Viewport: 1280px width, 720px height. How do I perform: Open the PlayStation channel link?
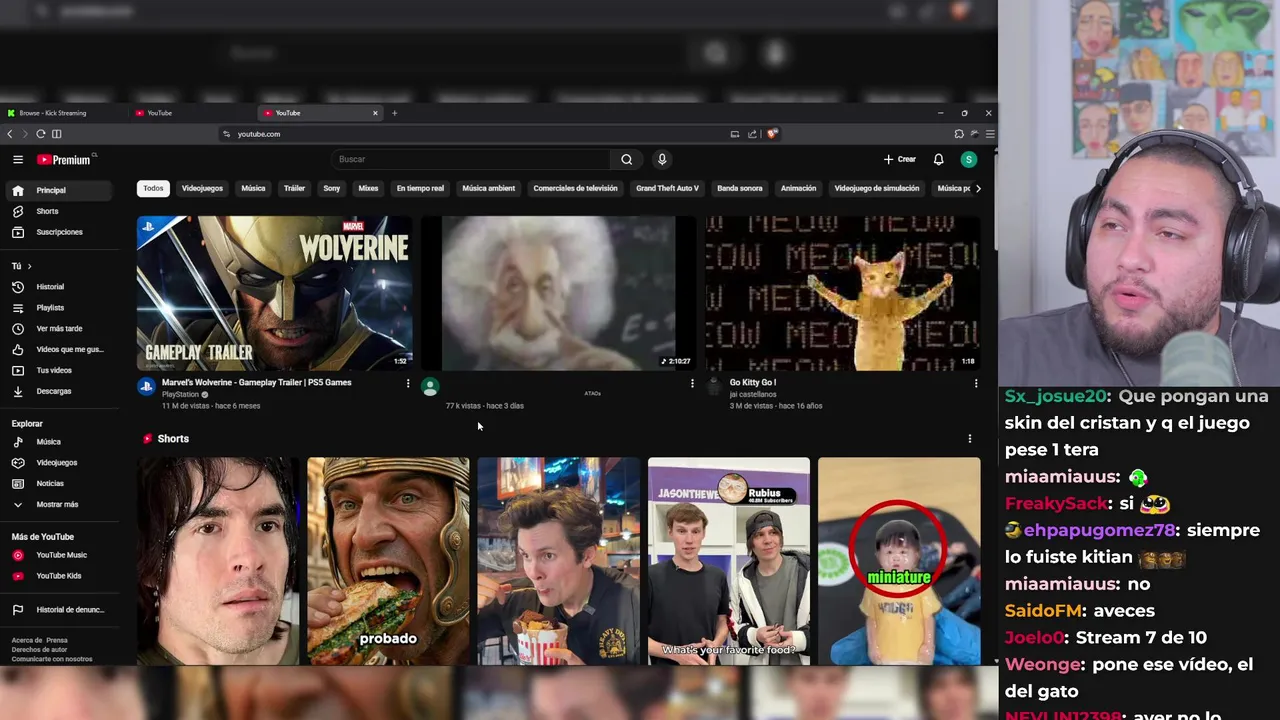pos(181,395)
